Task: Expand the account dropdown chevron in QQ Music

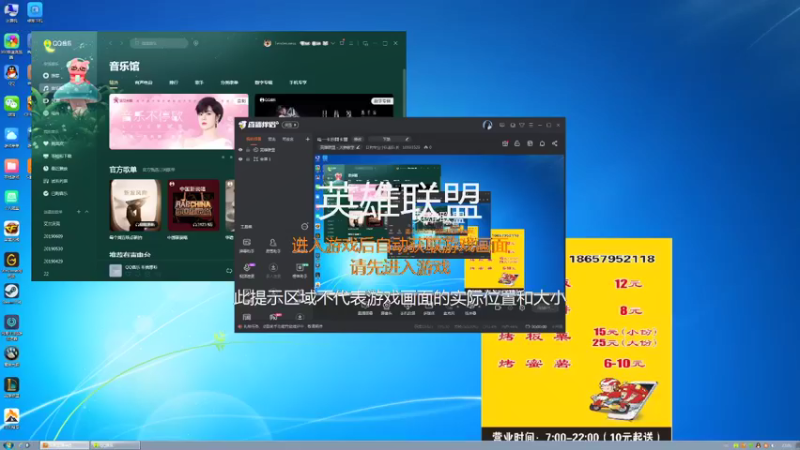Action: [333, 43]
